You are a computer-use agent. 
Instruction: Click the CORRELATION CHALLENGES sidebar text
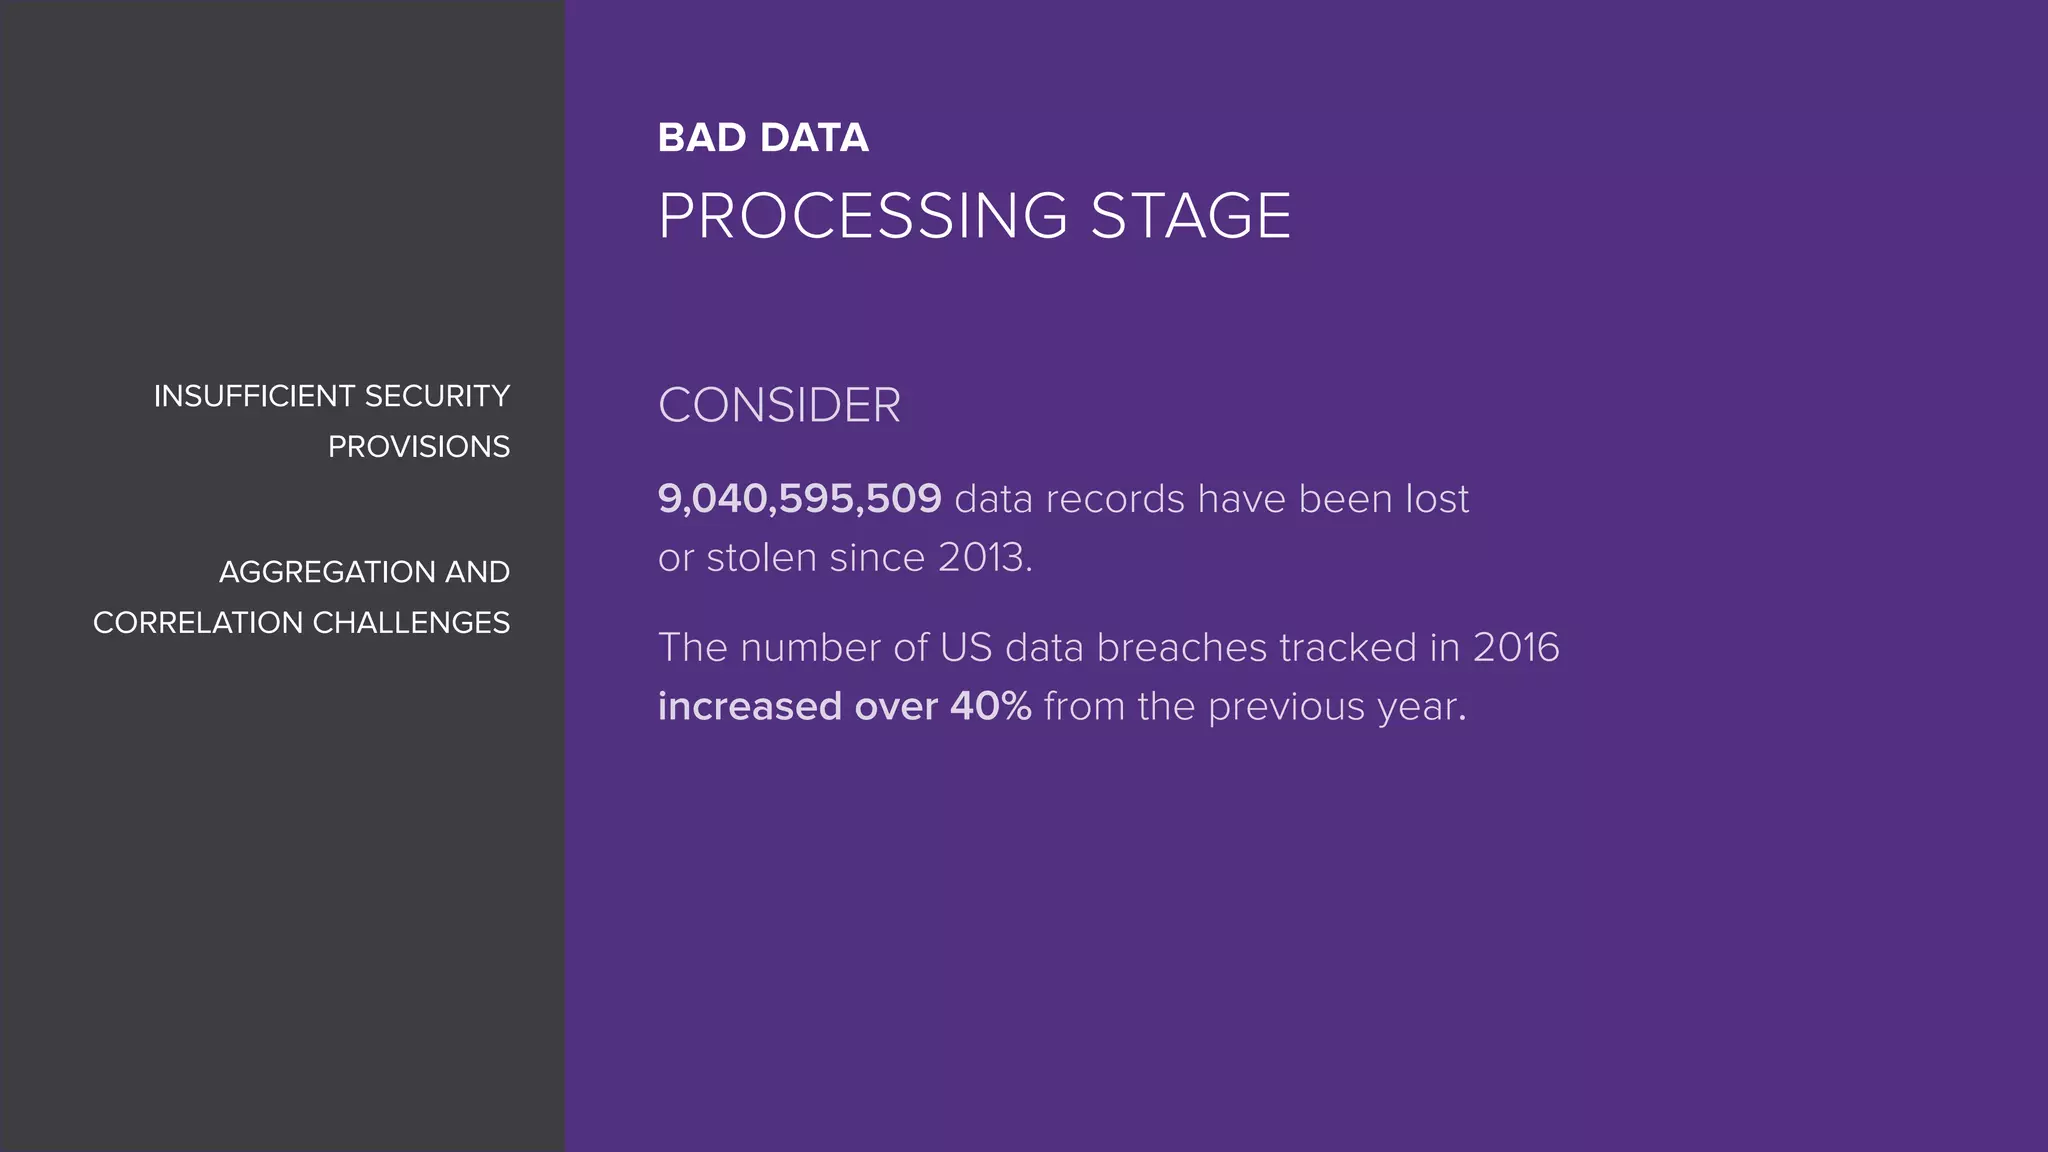(302, 623)
